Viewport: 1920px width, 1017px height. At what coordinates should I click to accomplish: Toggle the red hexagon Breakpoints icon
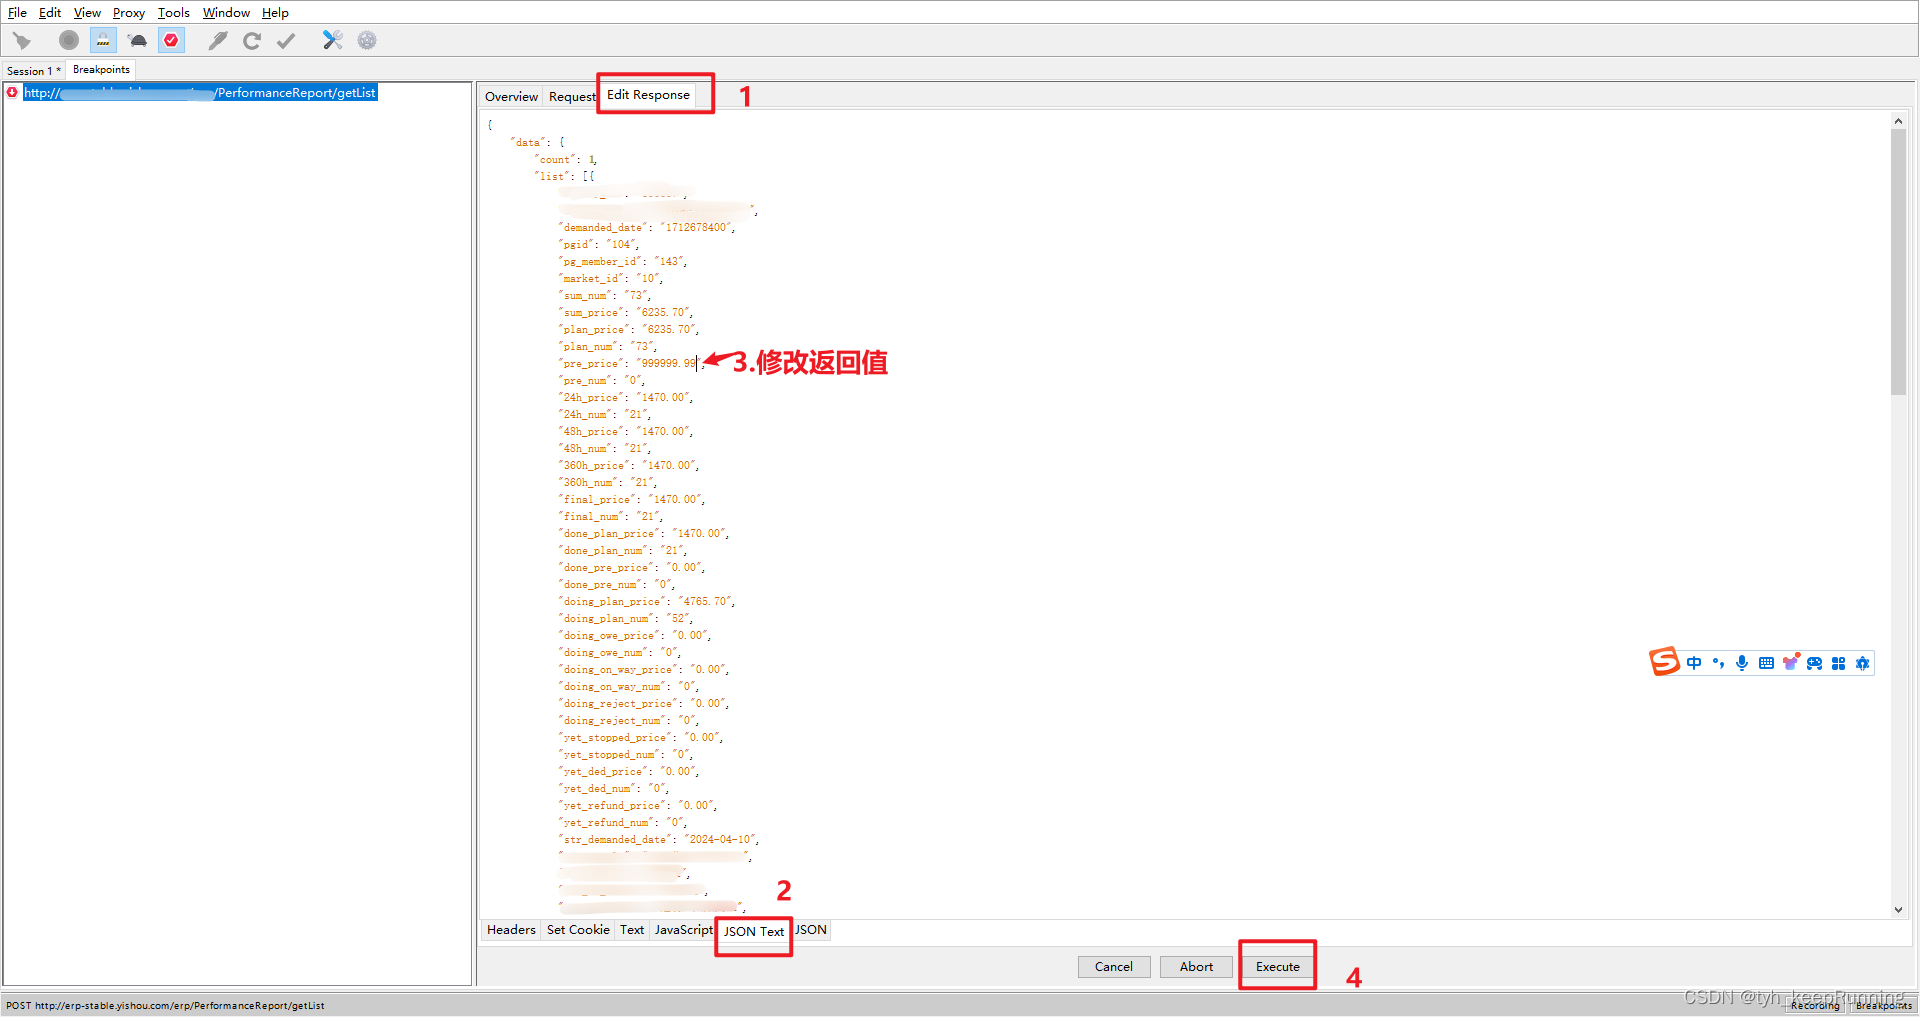coord(172,40)
